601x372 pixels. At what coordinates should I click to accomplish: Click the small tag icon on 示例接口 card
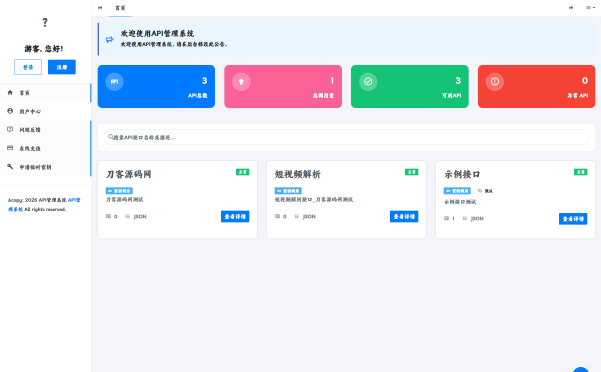coord(480,191)
